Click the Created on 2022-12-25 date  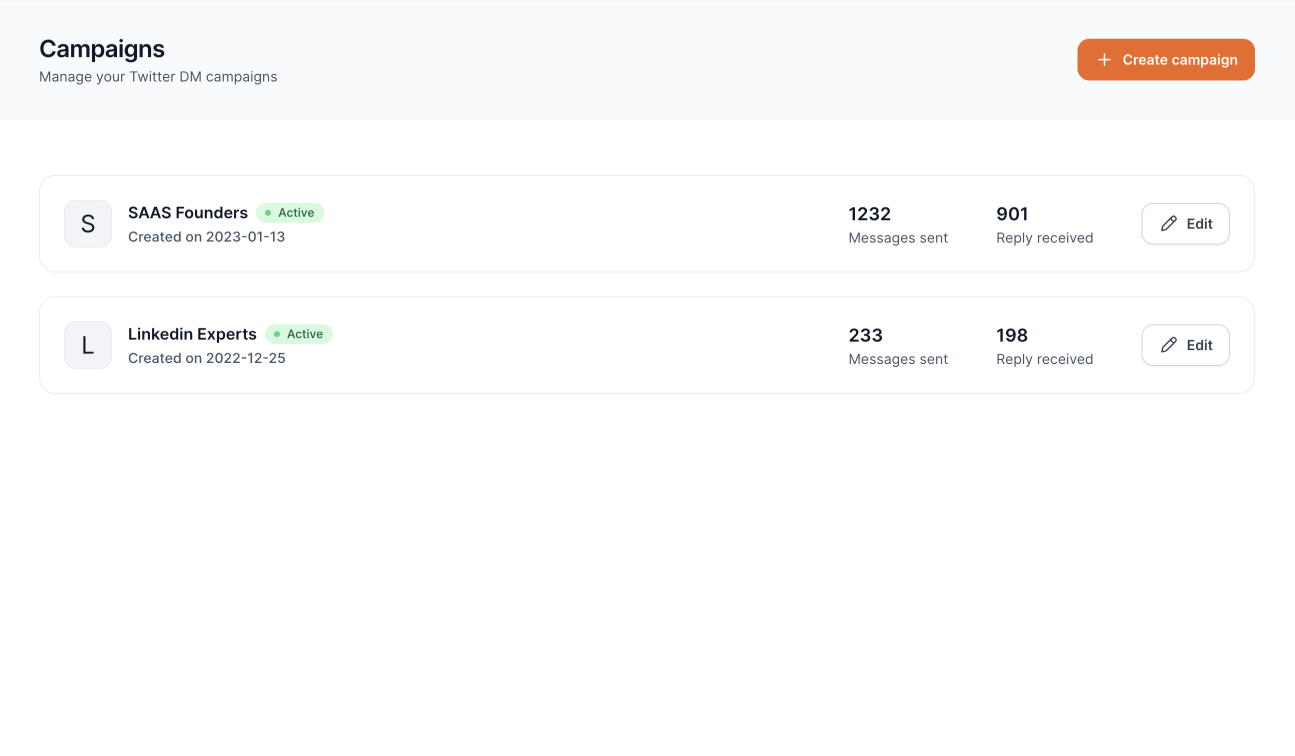(x=206, y=358)
